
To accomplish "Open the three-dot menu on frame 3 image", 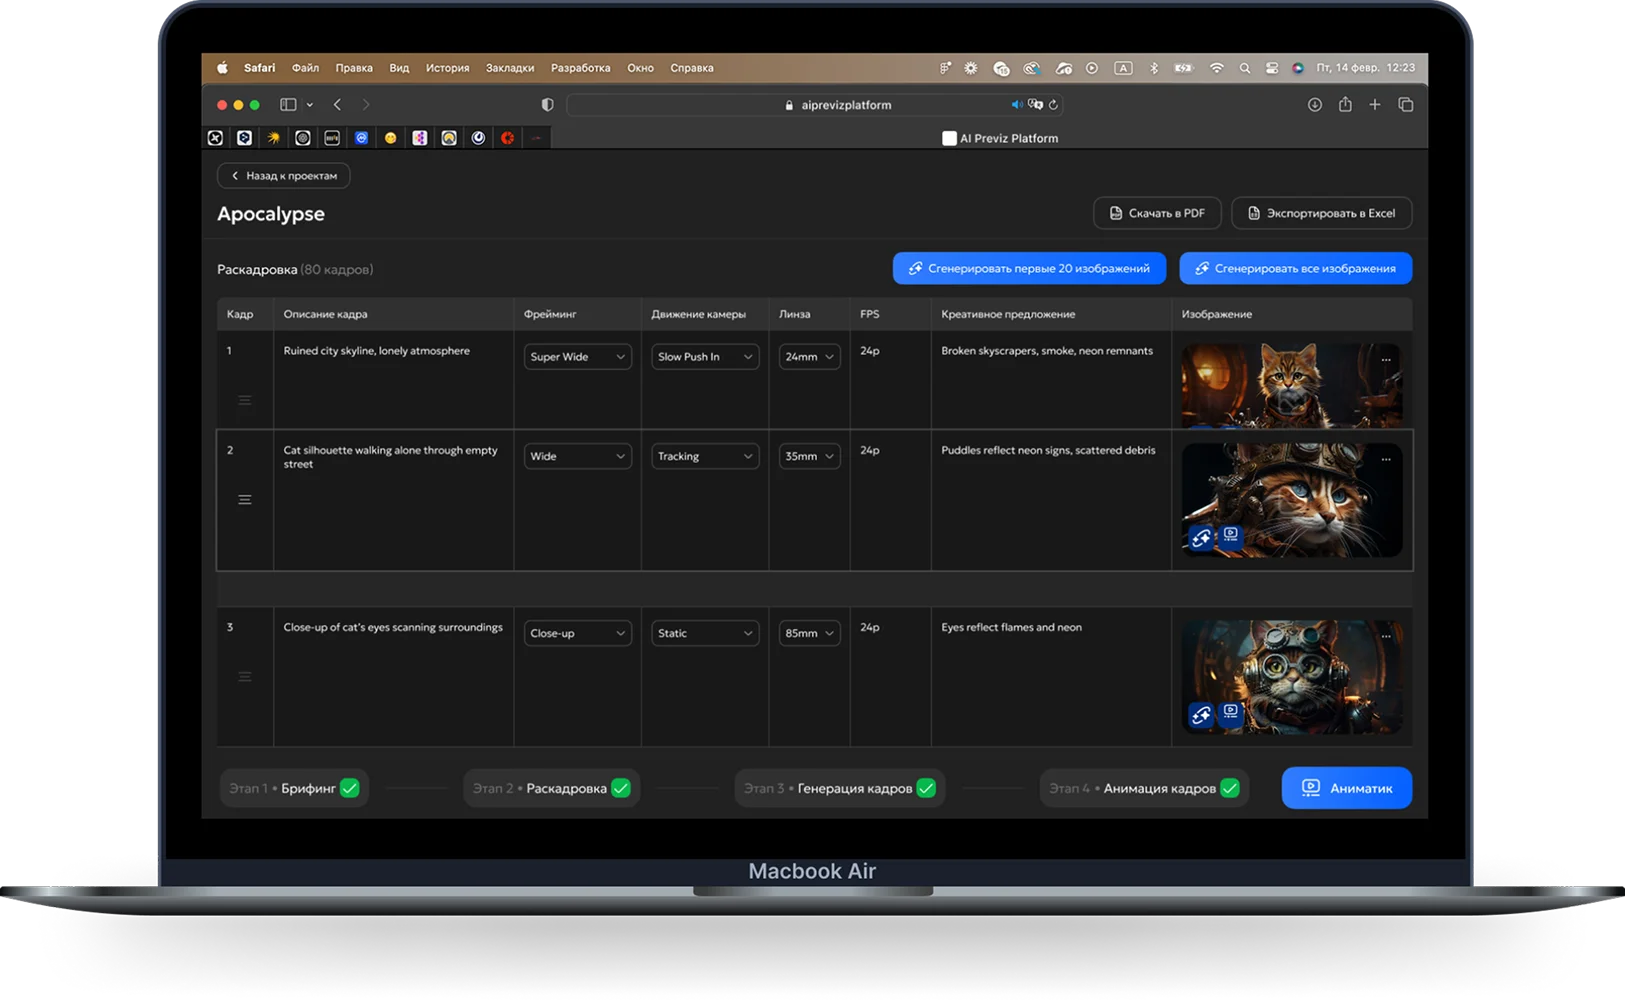I will (1386, 636).
